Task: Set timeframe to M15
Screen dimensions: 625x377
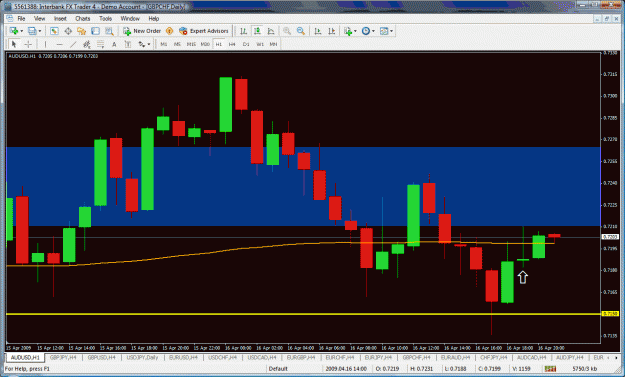Action: (191, 44)
